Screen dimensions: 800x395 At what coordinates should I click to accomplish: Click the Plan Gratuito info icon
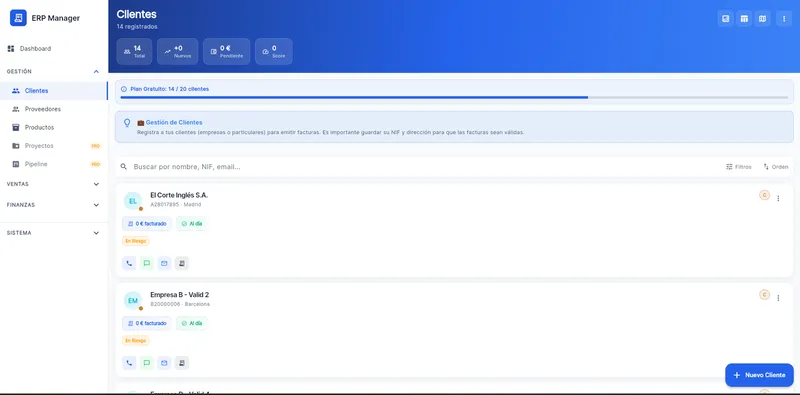(x=124, y=89)
